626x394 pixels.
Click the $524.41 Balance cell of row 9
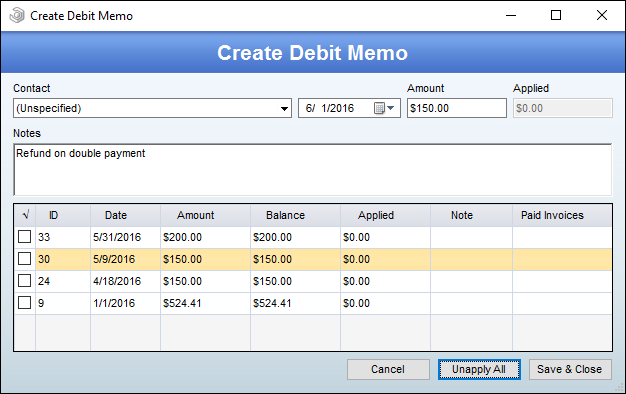(295, 303)
